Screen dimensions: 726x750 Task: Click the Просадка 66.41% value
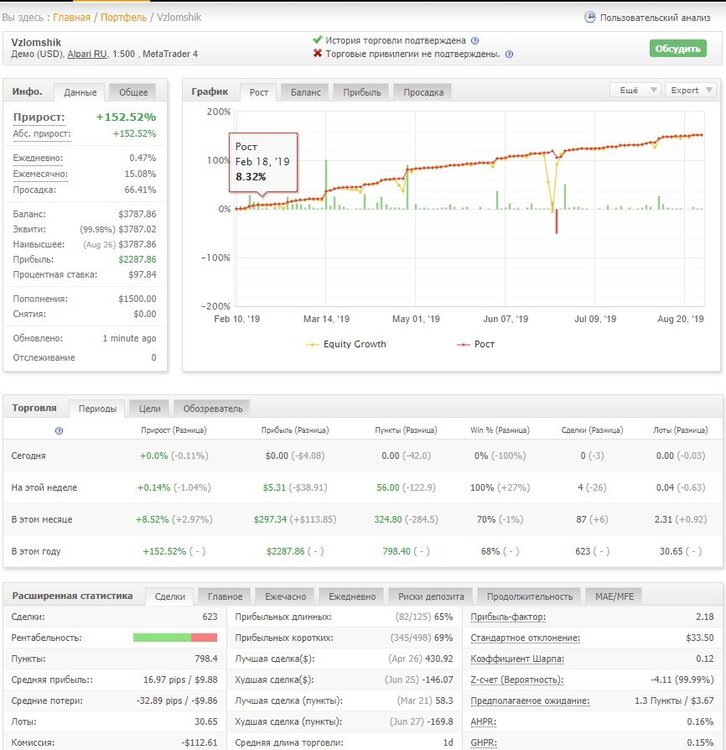pos(140,190)
